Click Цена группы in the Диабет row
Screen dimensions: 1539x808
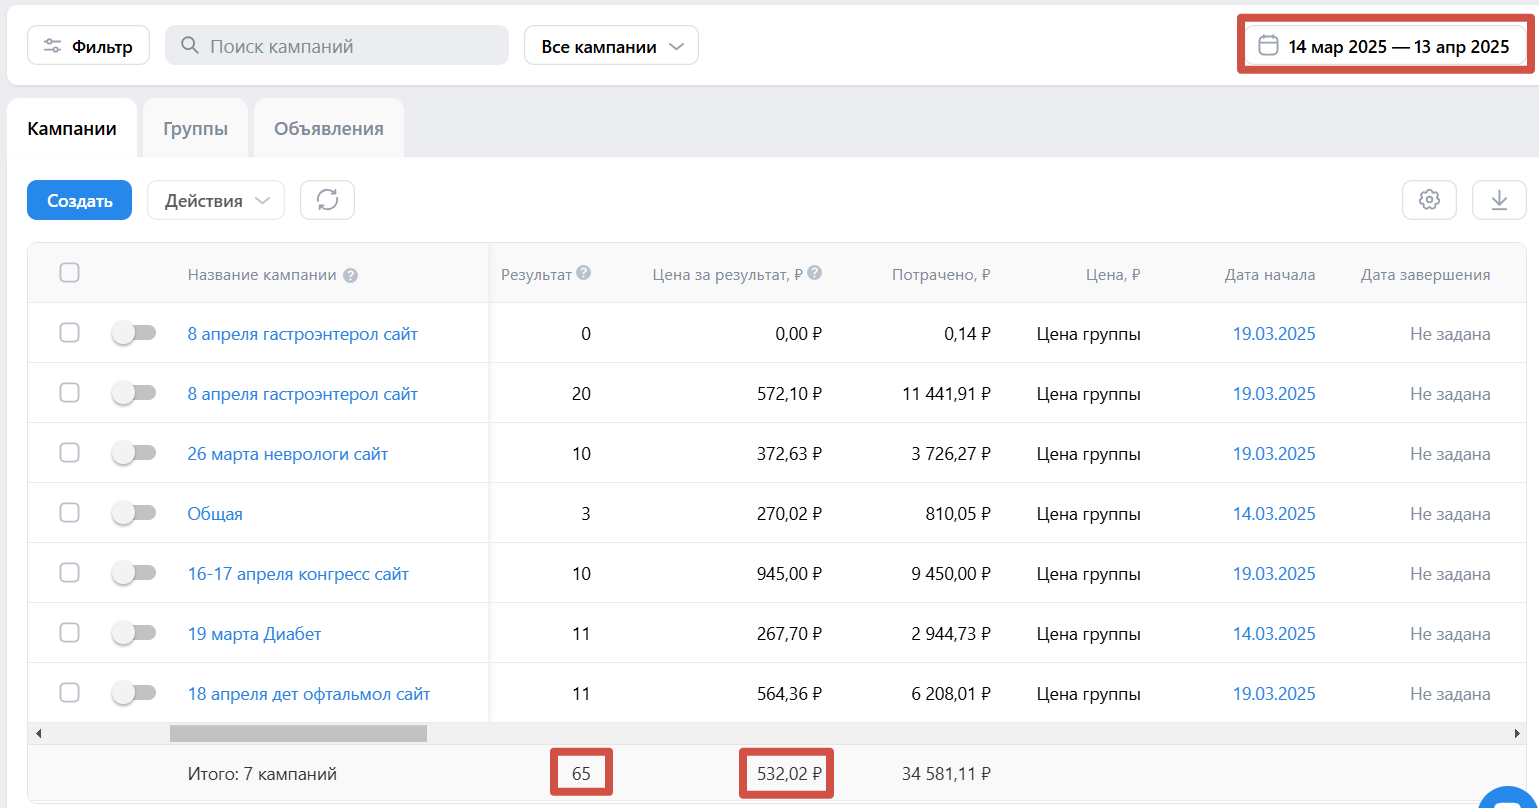click(1089, 634)
